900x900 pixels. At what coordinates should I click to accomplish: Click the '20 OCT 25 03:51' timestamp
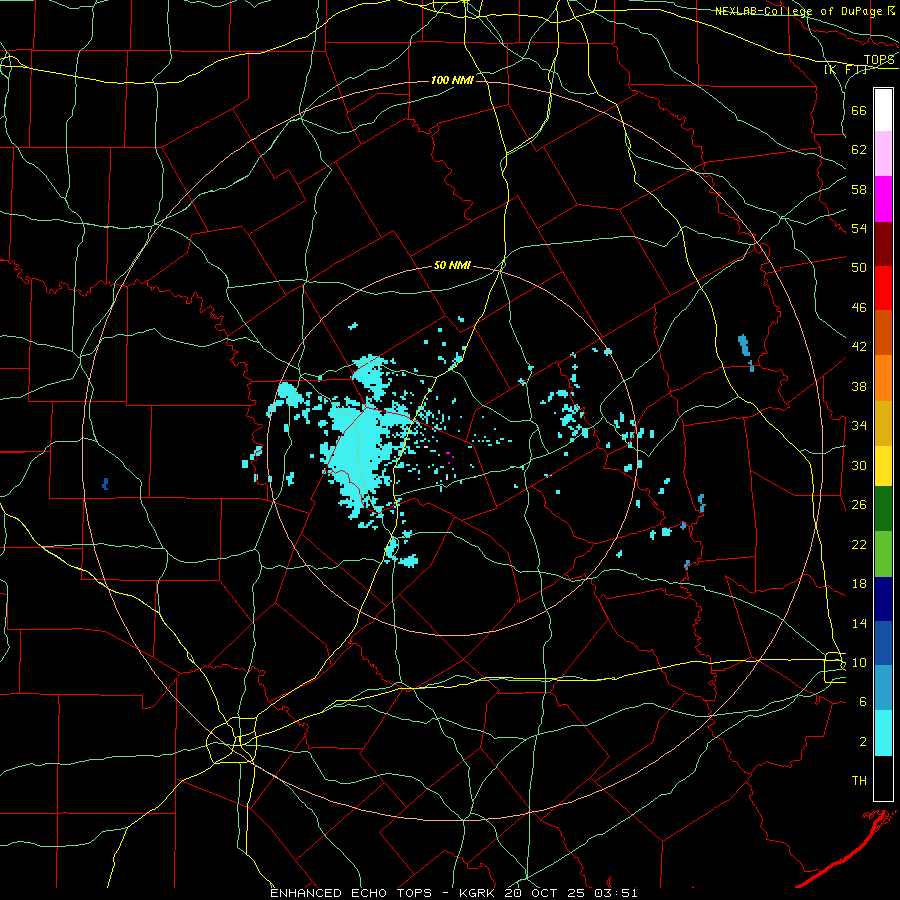tap(571, 893)
